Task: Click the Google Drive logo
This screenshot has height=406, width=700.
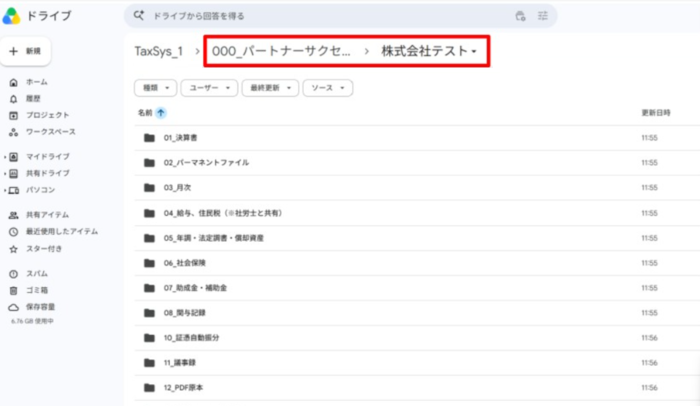Action: click(x=11, y=16)
